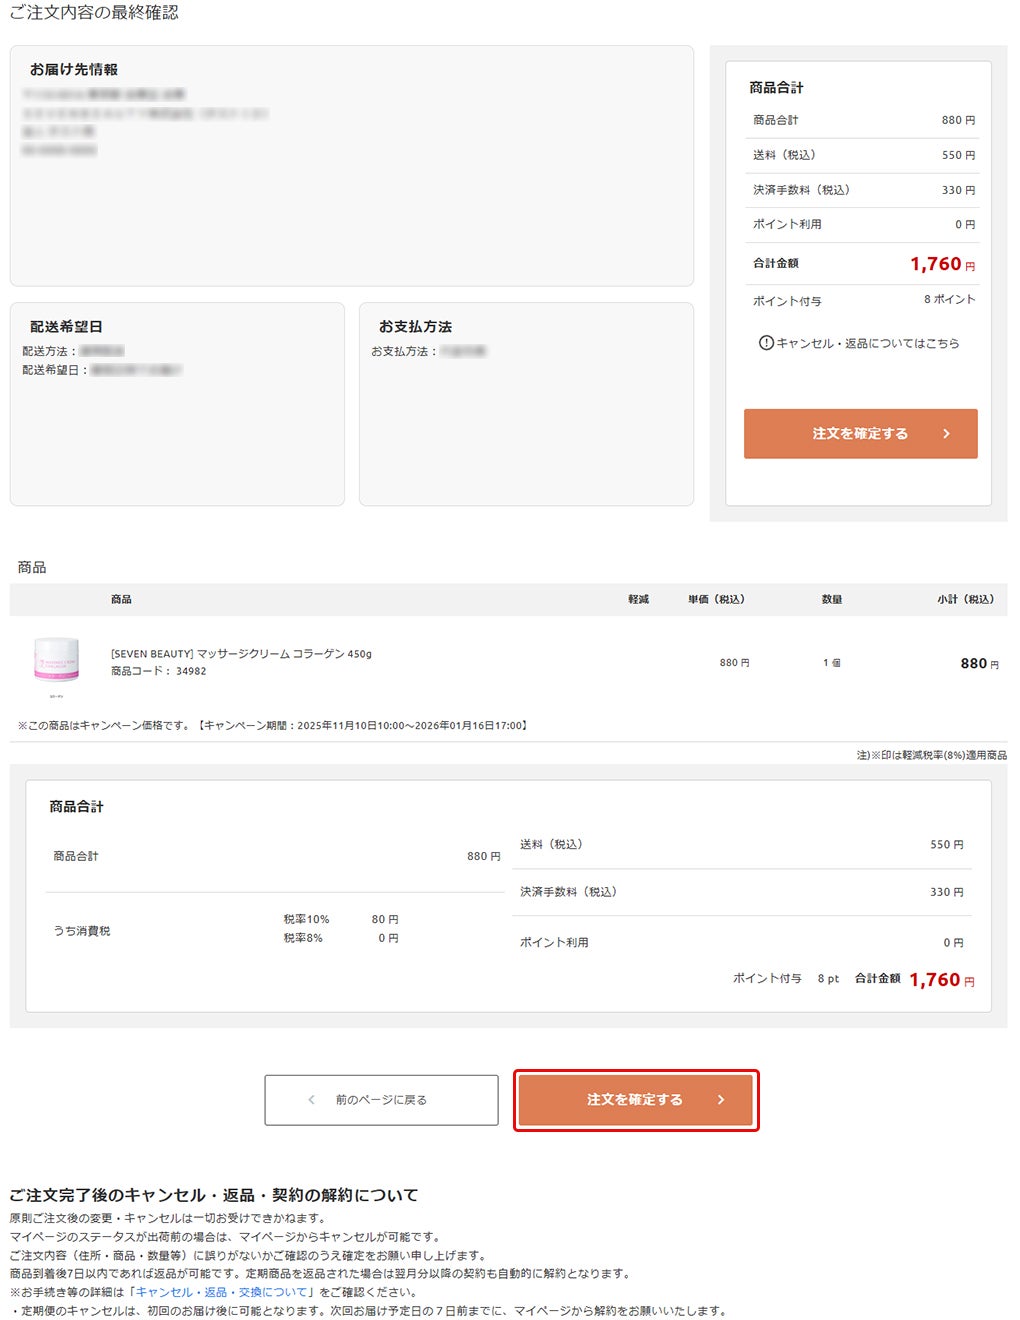1020x1320 pixels.
Task: Click the 単価（税込） column header
Action: tap(716, 600)
